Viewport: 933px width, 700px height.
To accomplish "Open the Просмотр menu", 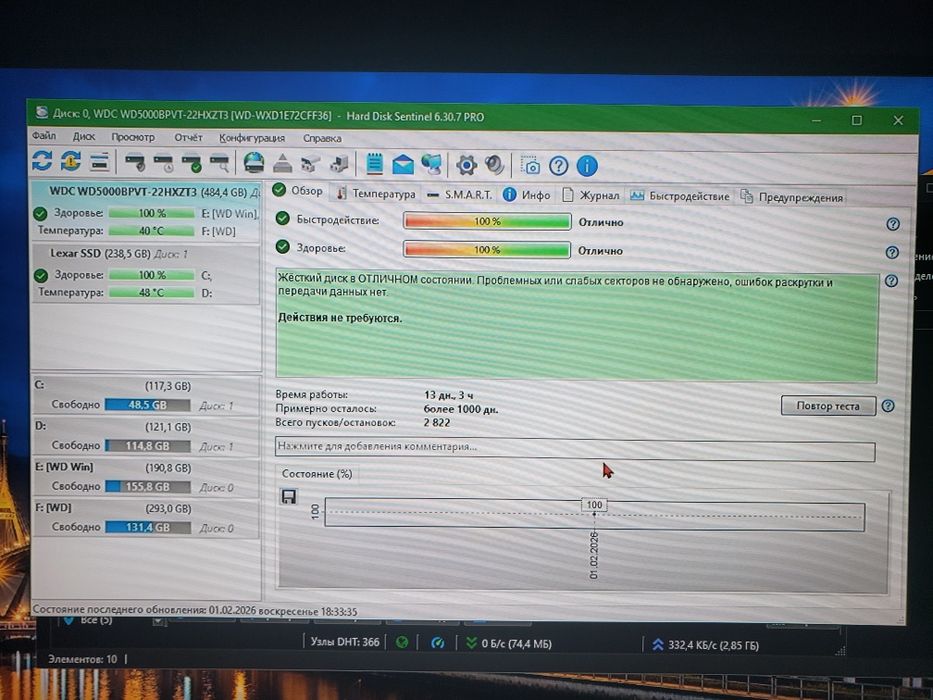I will click(133, 137).
